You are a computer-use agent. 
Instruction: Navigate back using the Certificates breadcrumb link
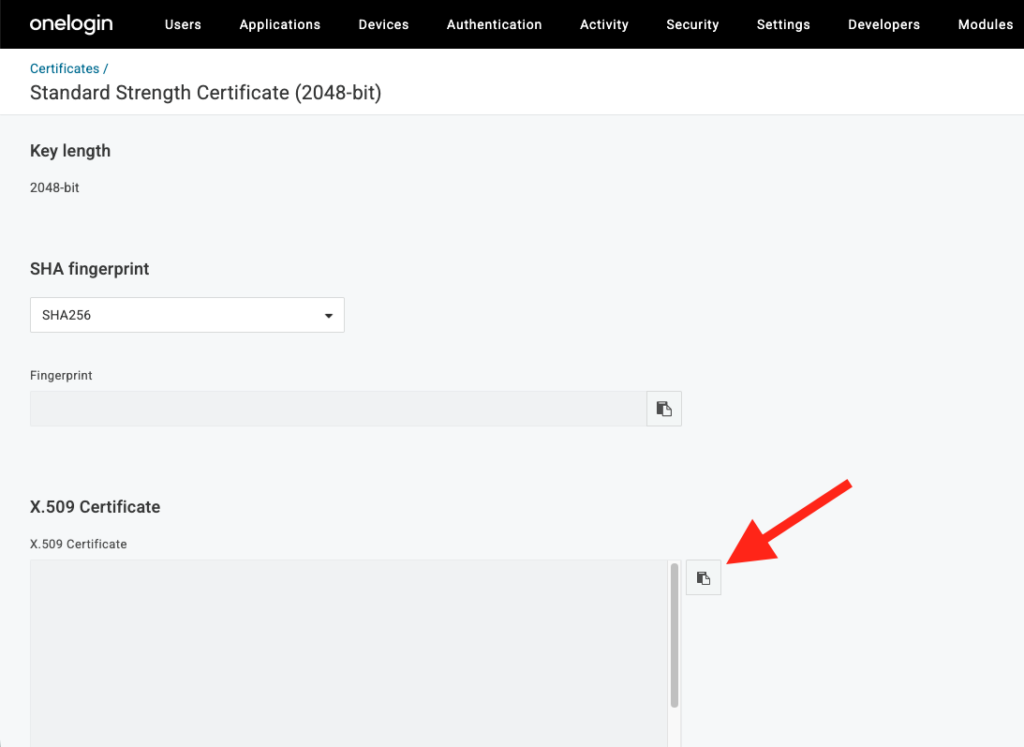point(63,68)
